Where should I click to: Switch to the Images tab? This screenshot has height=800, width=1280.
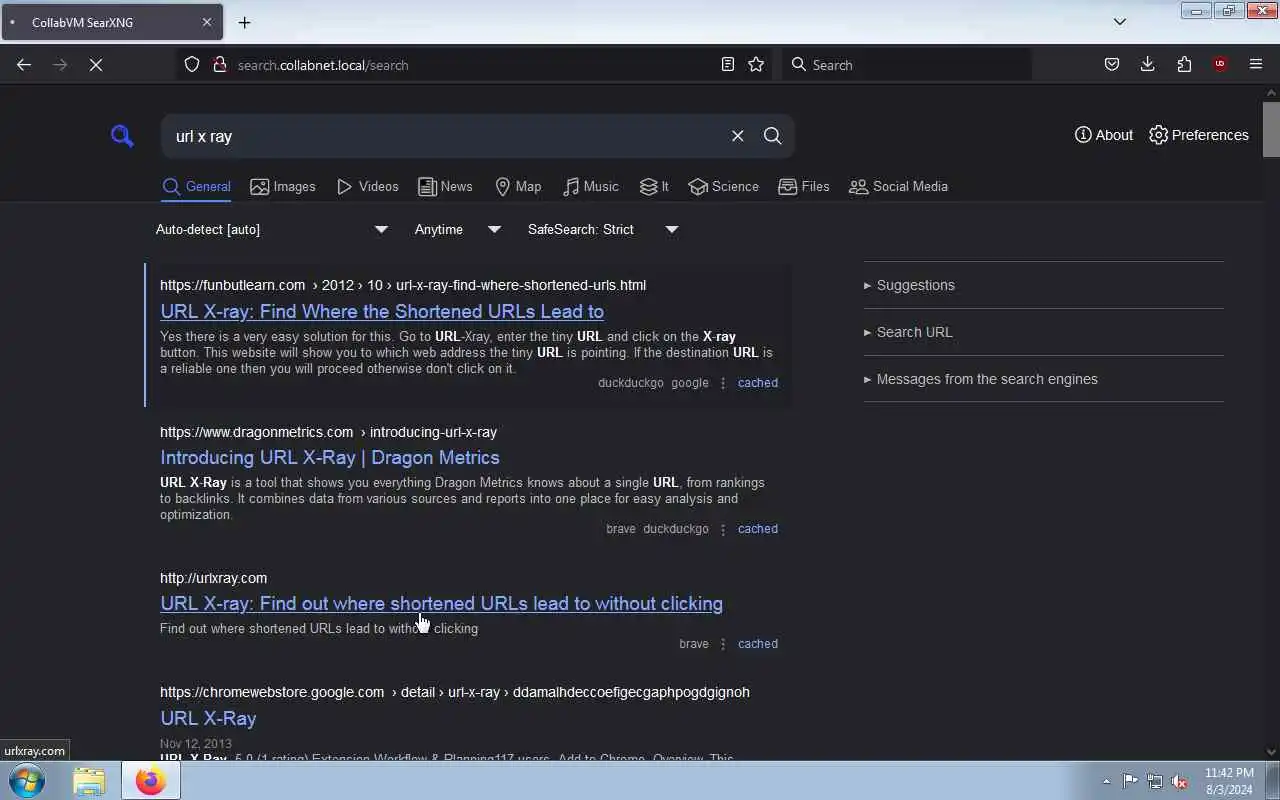tap(283, 187)
